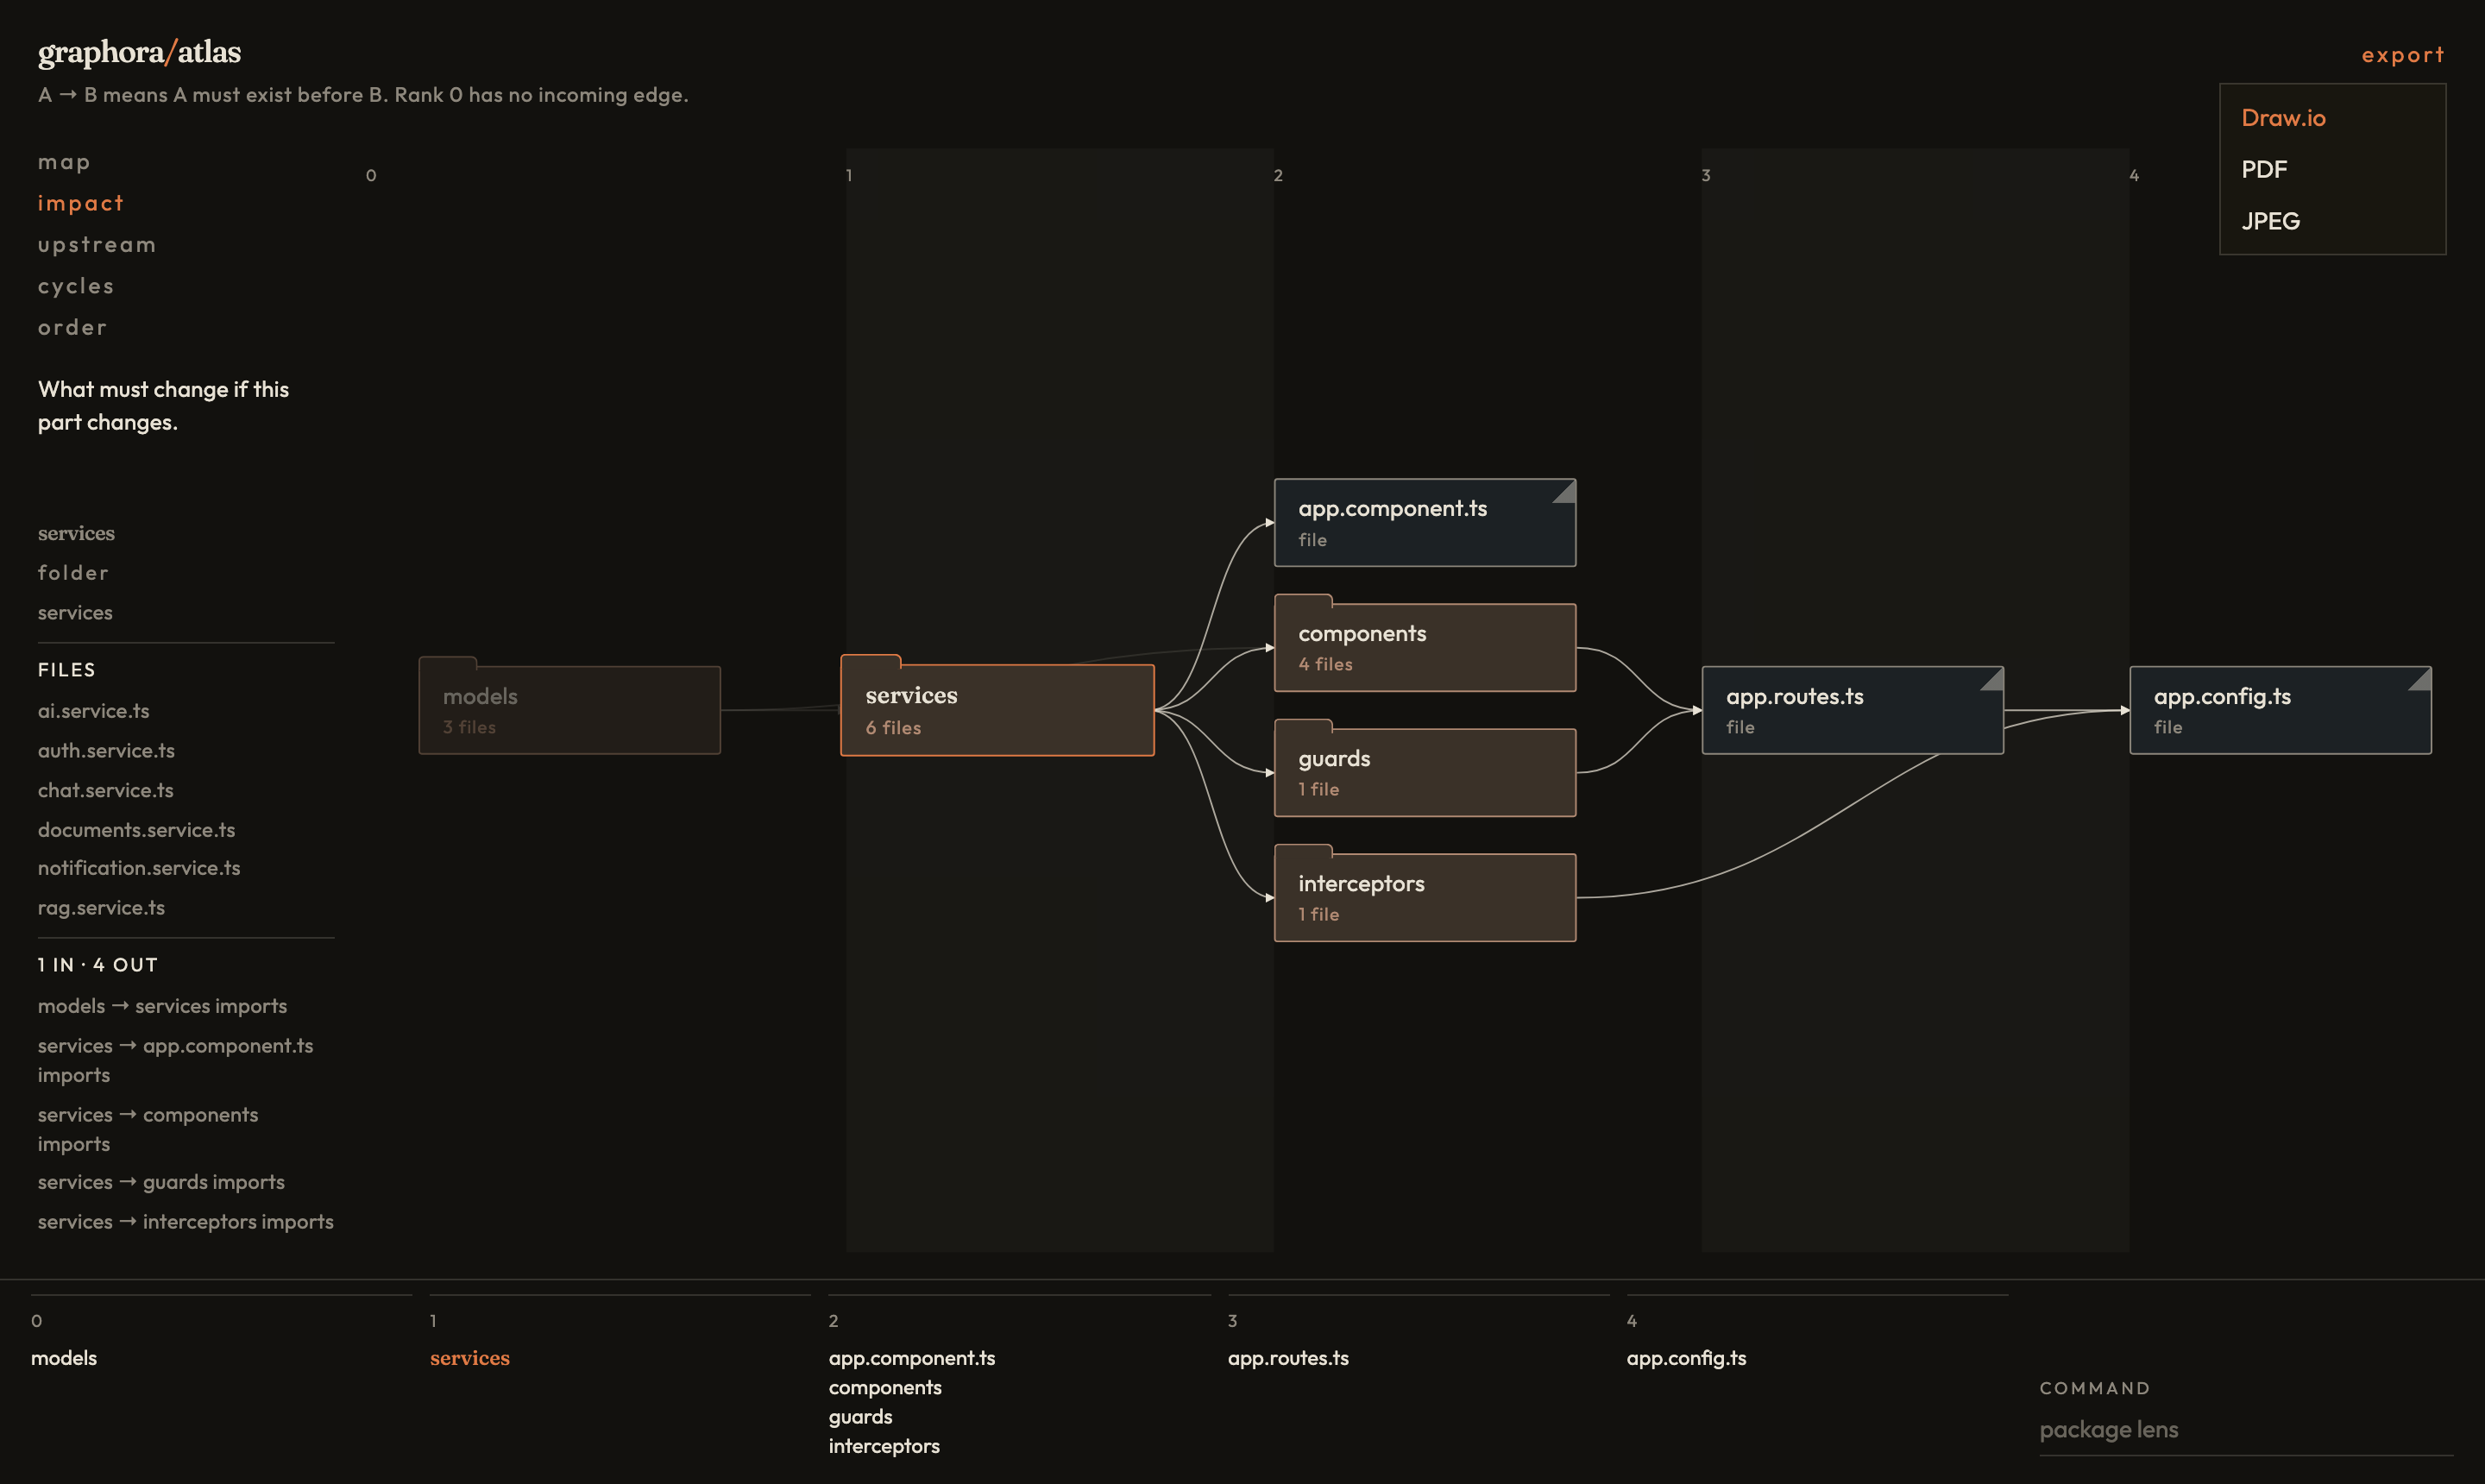The width and height of the screenshot is (2485, 1484).
Task: Open ai.service.ts in files list
Action: (x=94, y=711)
